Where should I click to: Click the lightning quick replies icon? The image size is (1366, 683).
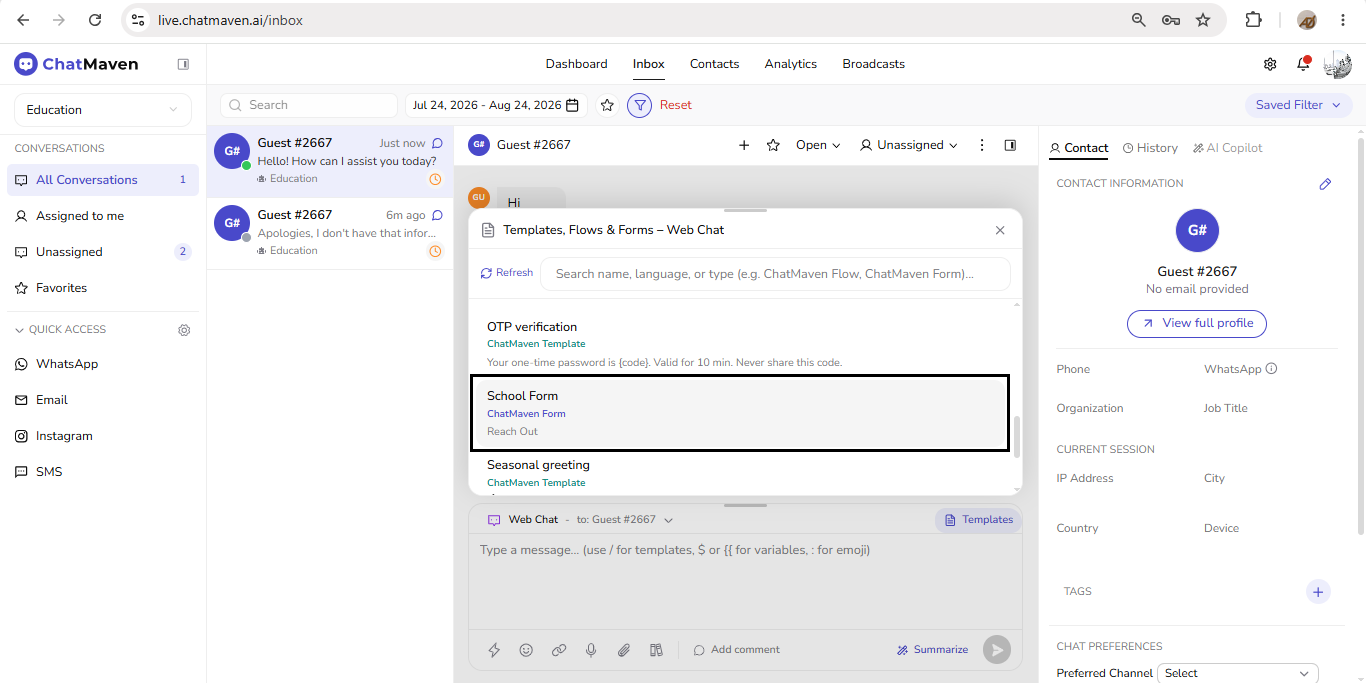click(494, 650)
